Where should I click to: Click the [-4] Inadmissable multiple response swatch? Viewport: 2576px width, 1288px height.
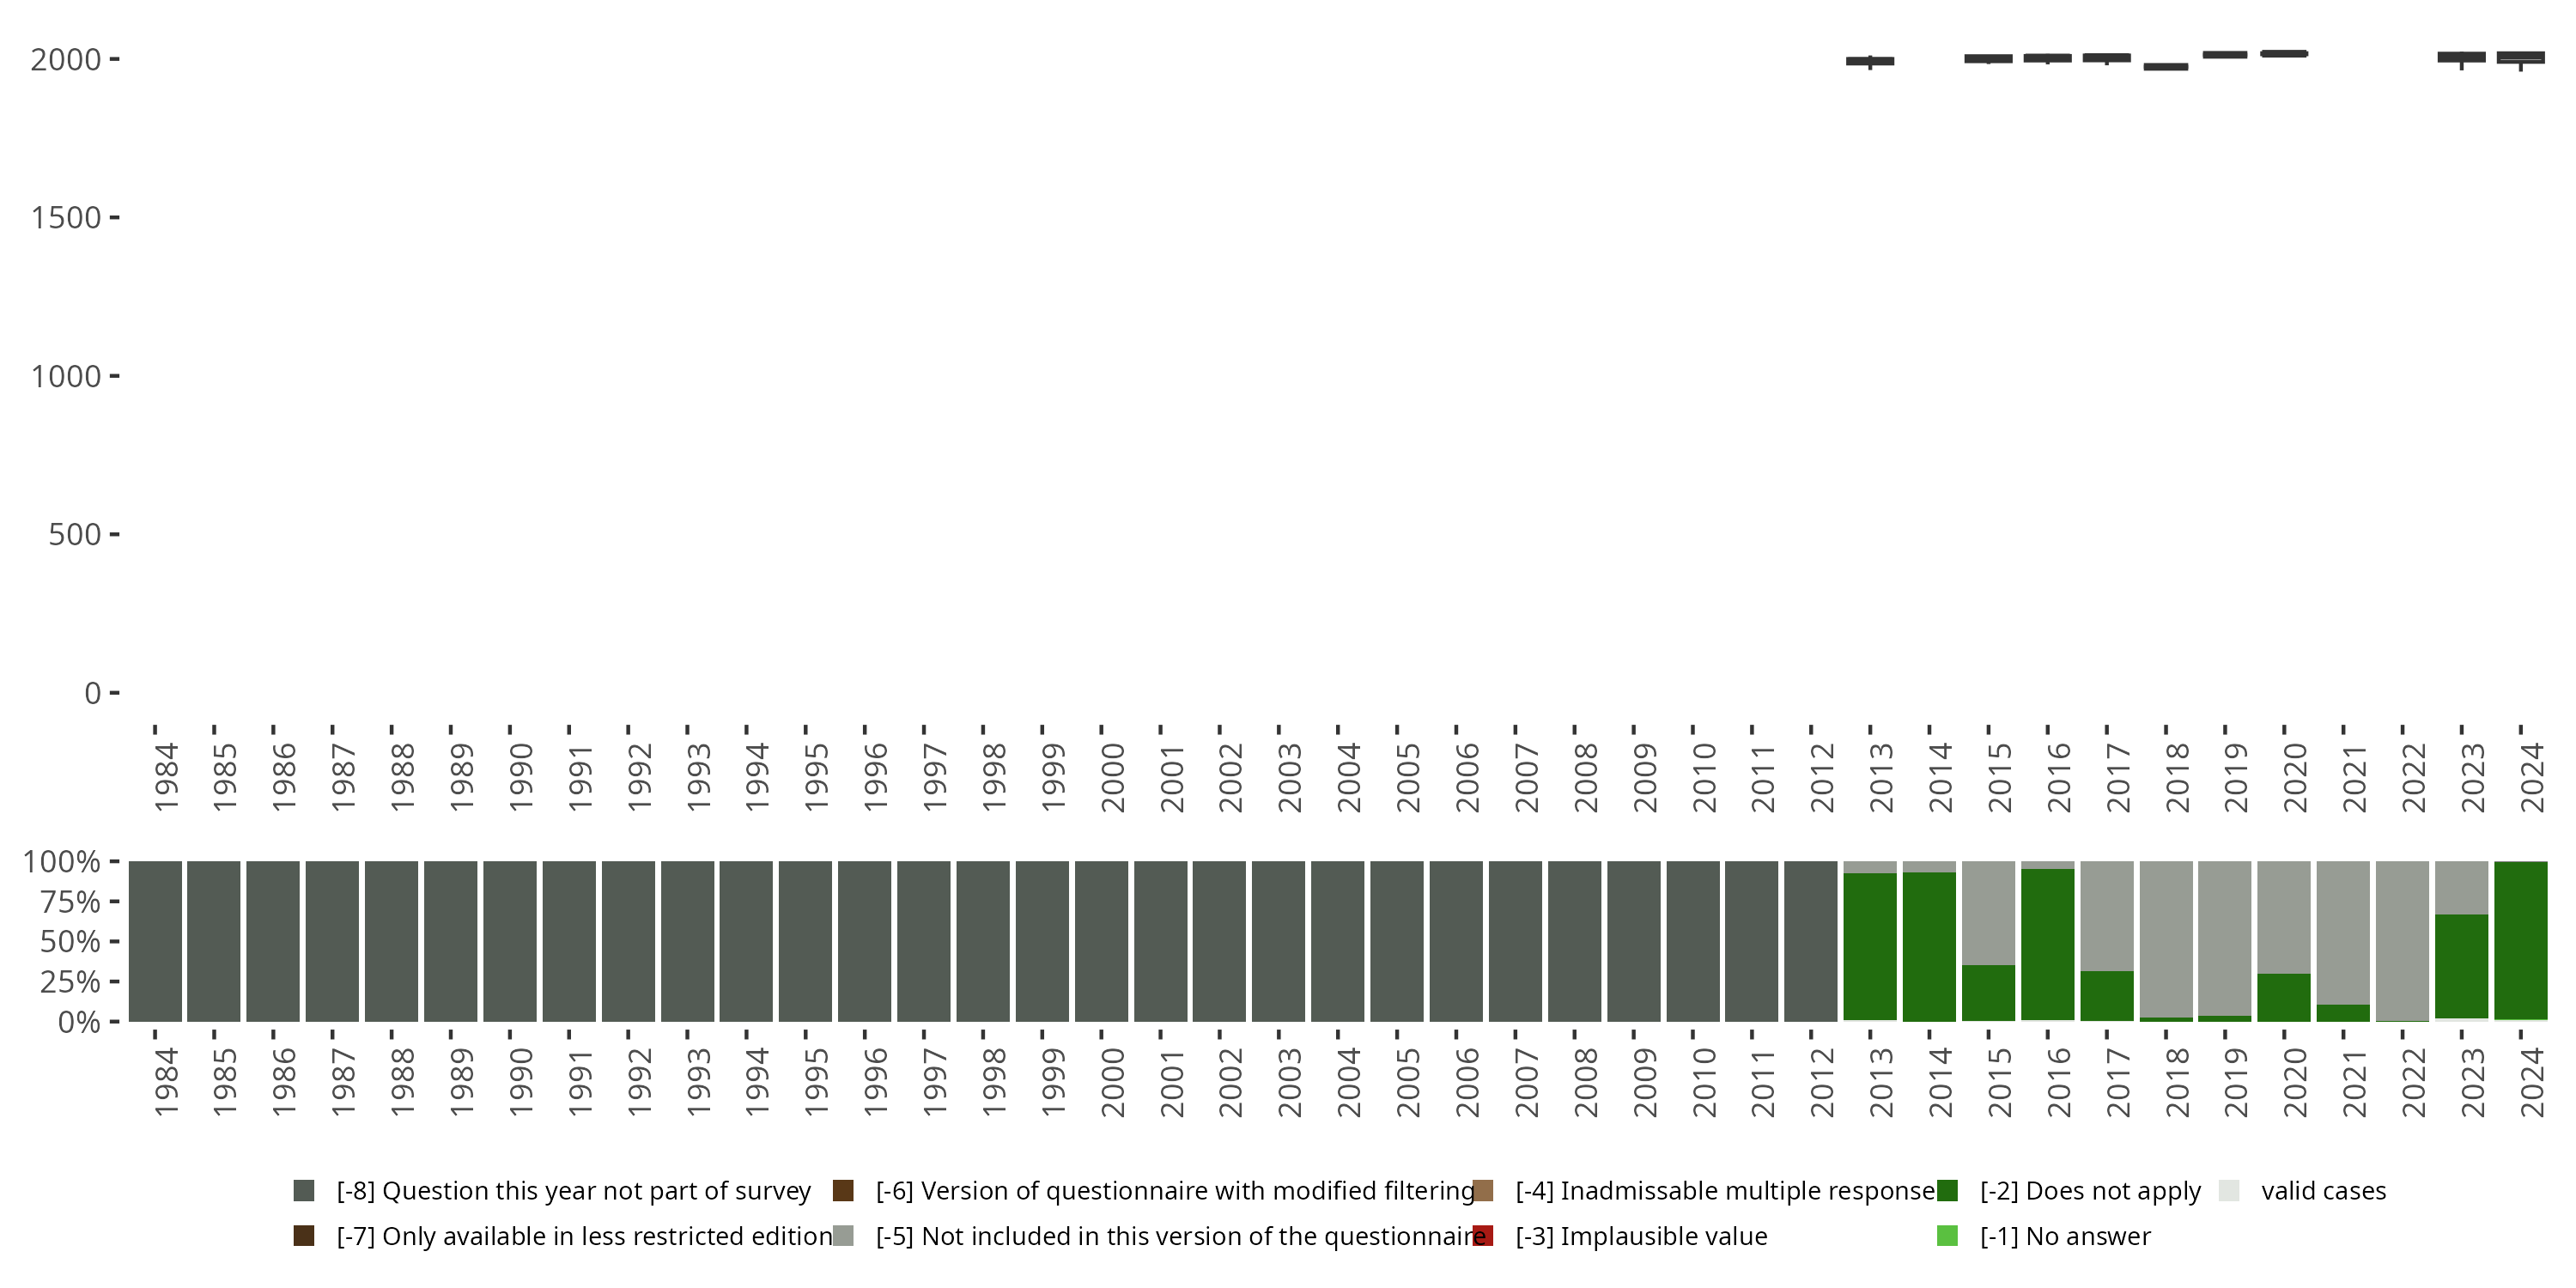tap(1483, 1190)
